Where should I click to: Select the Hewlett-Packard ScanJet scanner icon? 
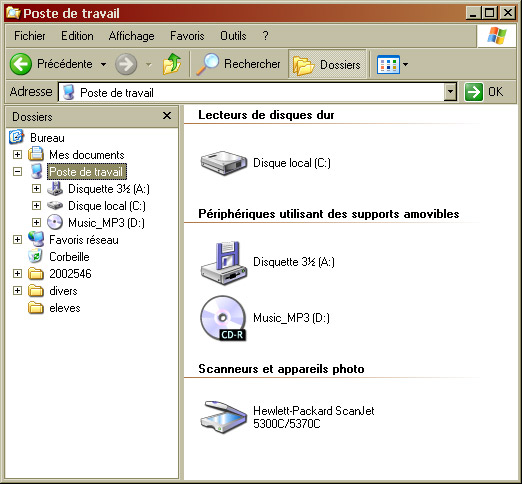(223, 417)
